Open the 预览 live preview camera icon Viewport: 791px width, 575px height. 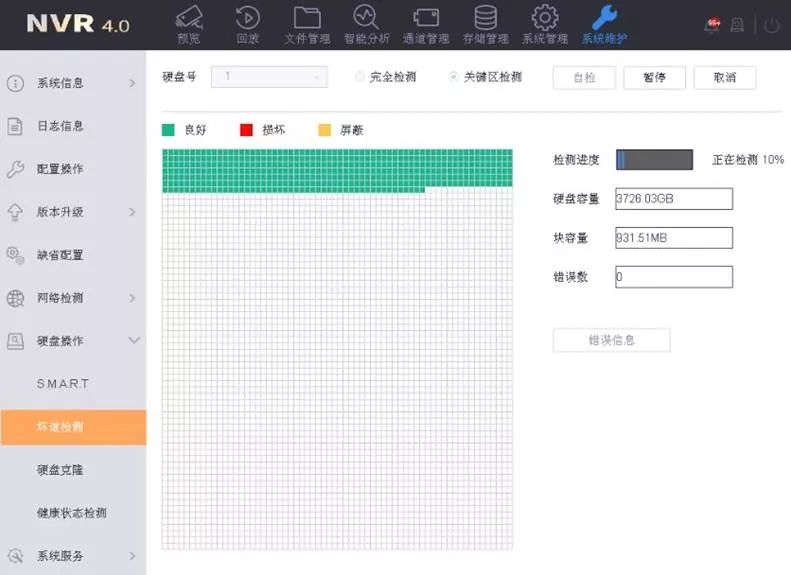tap(188, 18)
